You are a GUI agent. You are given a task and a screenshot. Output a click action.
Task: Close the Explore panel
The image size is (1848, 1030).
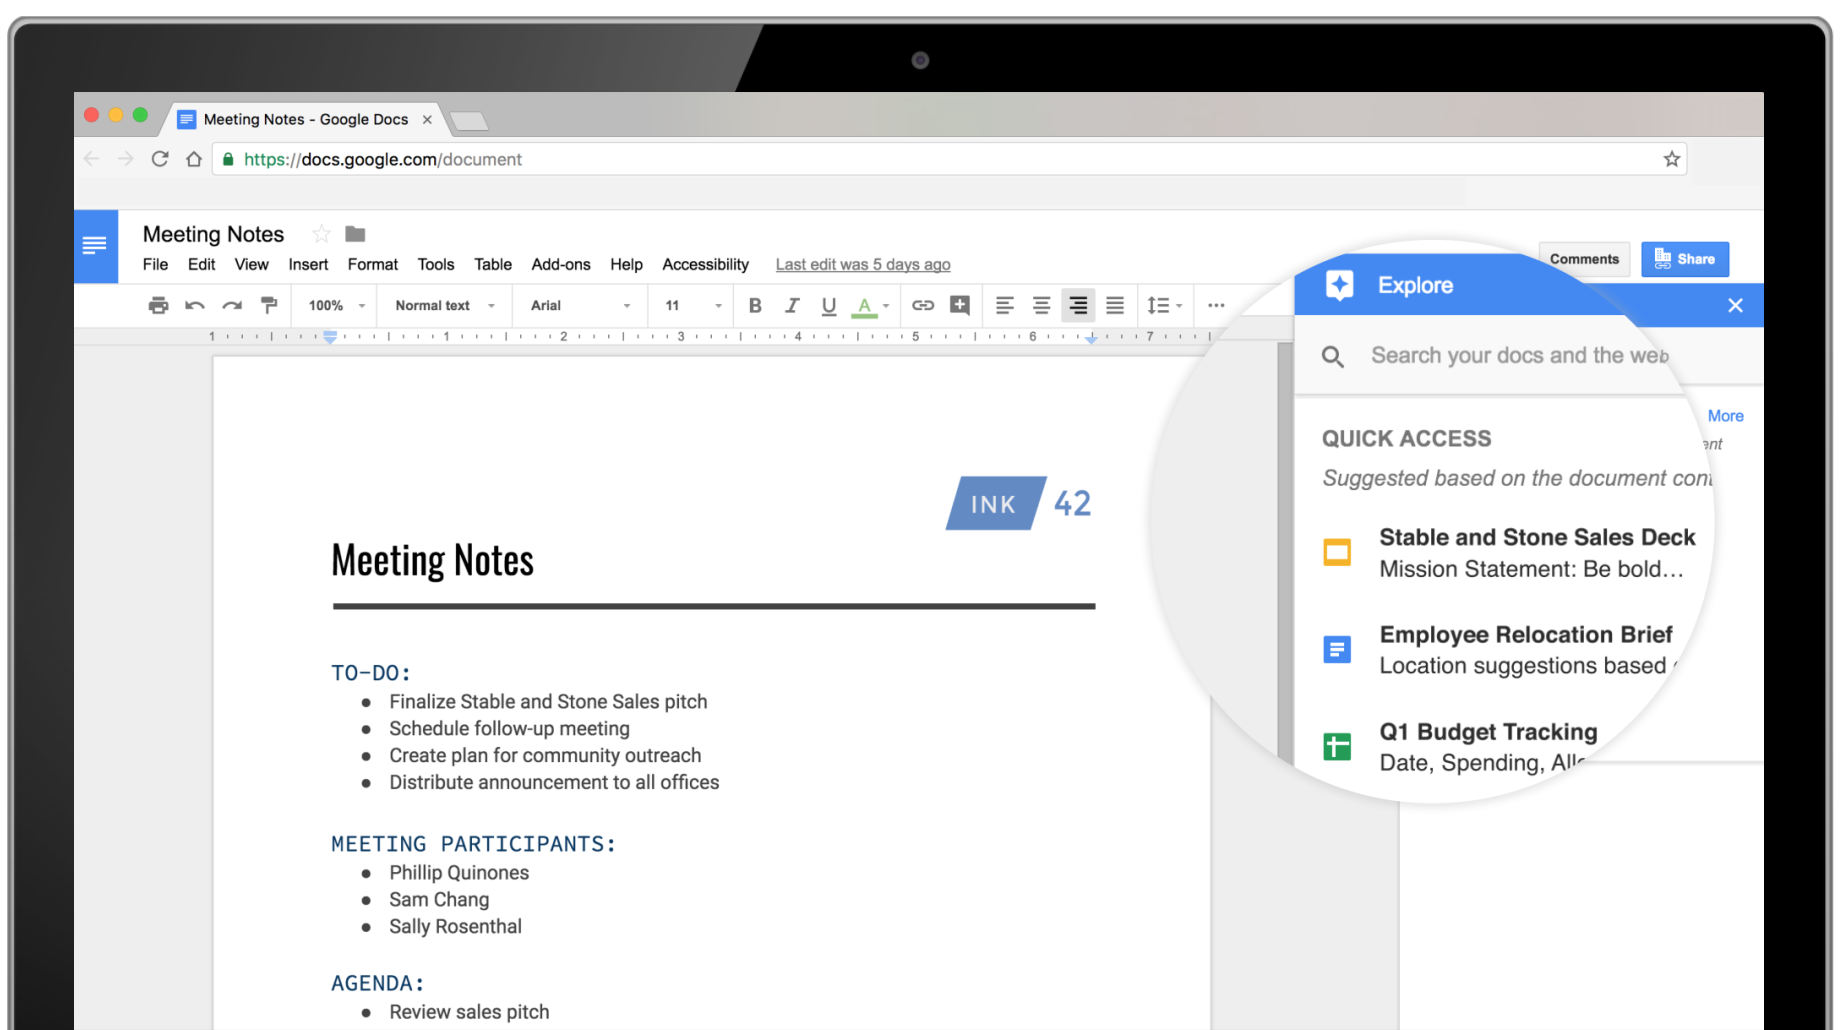tap(1735, 305)
